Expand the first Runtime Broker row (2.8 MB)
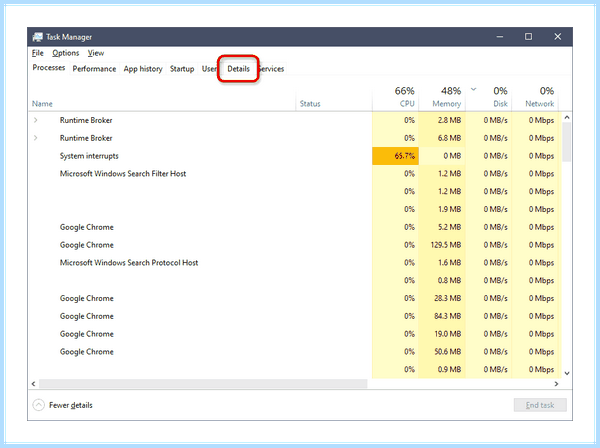The height and width of the screenshot is (448, 600). tap(36, 120)
